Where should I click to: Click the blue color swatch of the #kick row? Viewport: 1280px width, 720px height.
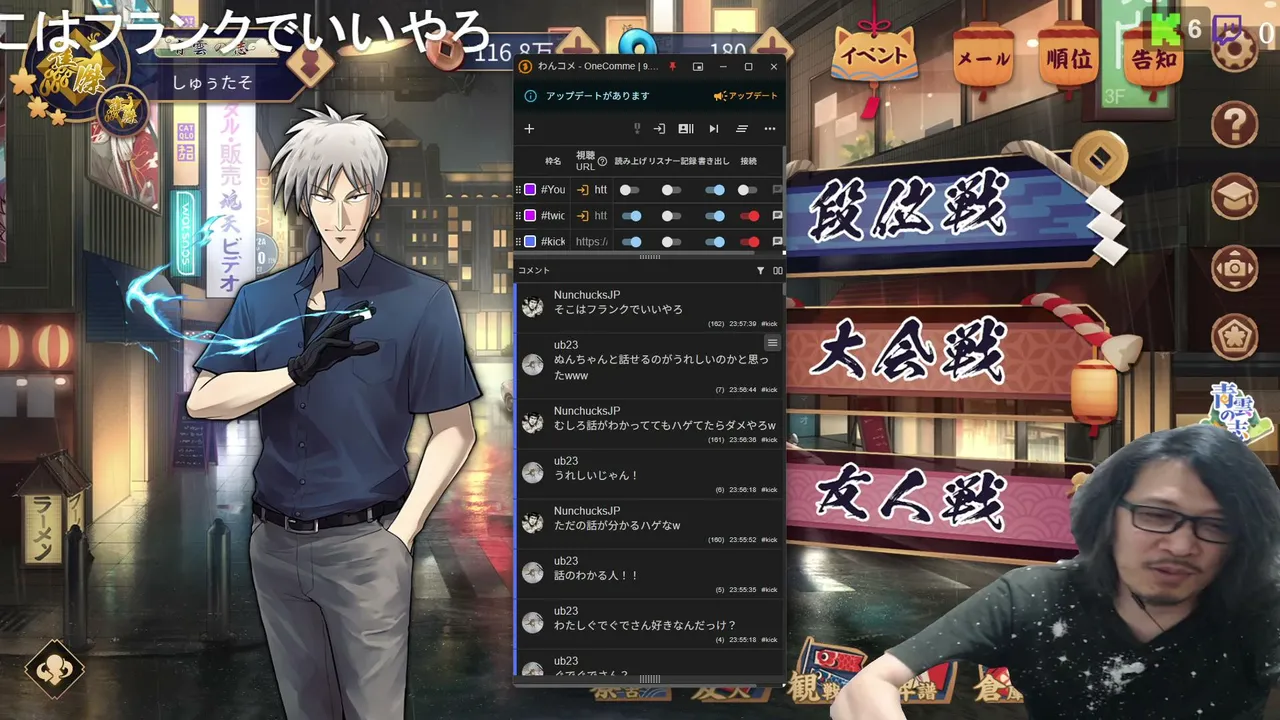pyautogui.click(x=530, y=241)
